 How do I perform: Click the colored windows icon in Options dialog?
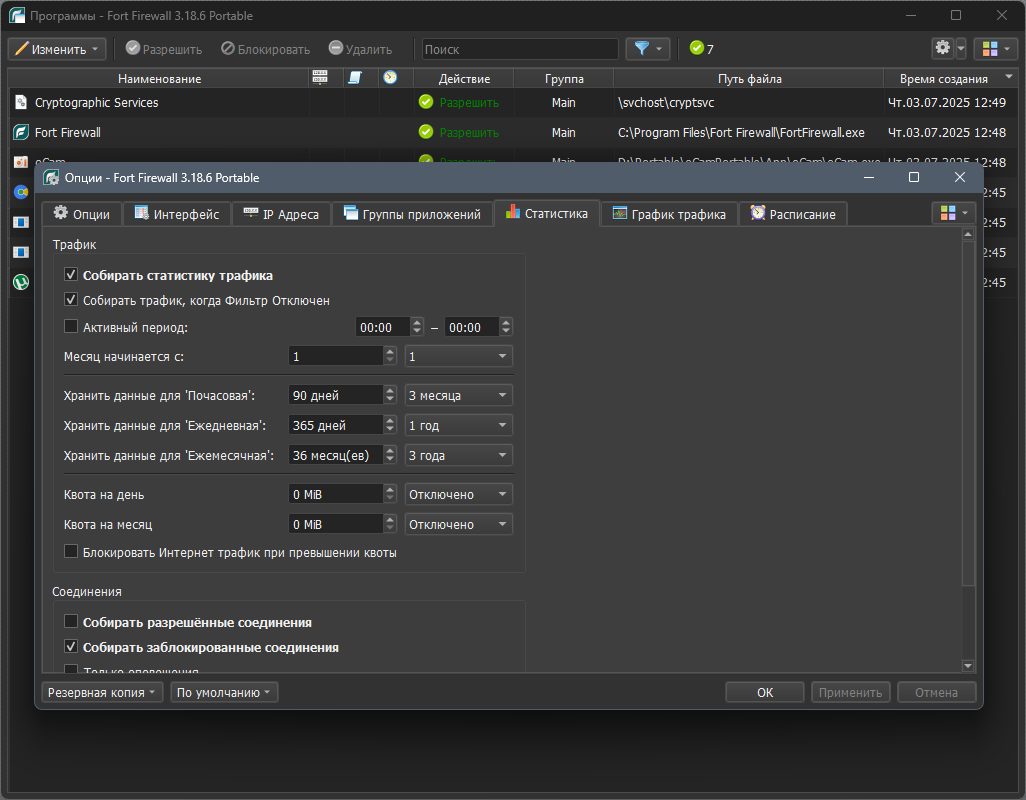tap(947, 213)
